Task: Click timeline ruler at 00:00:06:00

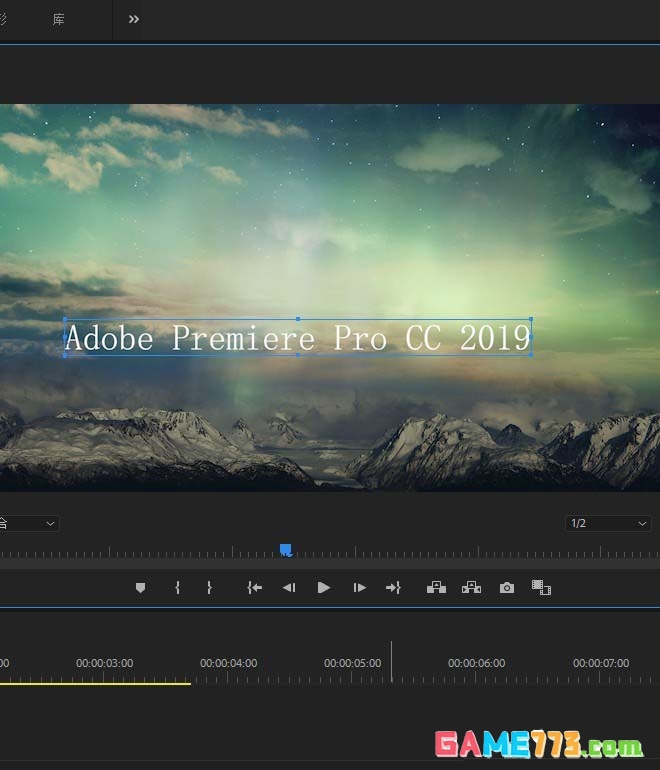Action: (x=476, y=663)
